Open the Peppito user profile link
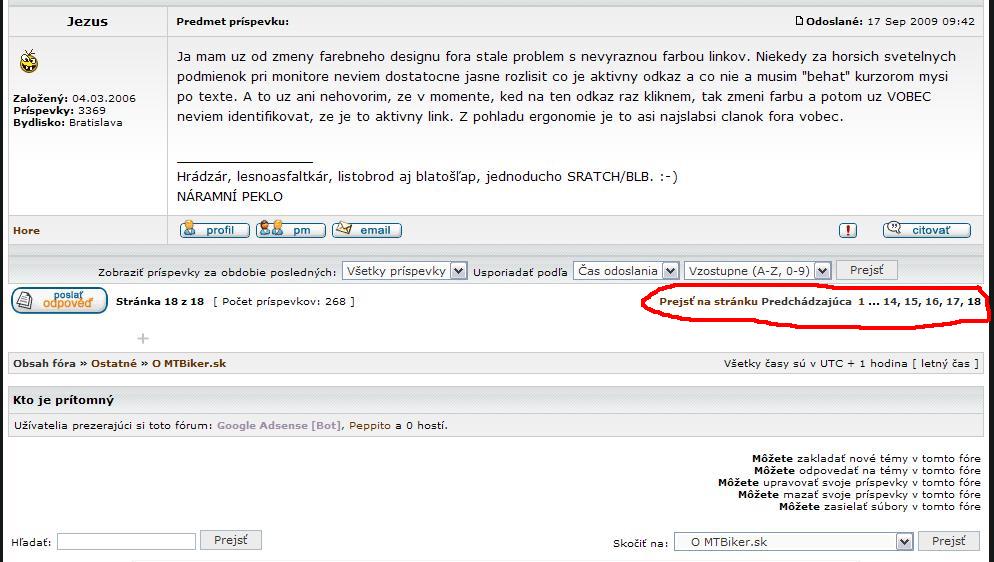 pyautogui.click(x=369, y=426)
